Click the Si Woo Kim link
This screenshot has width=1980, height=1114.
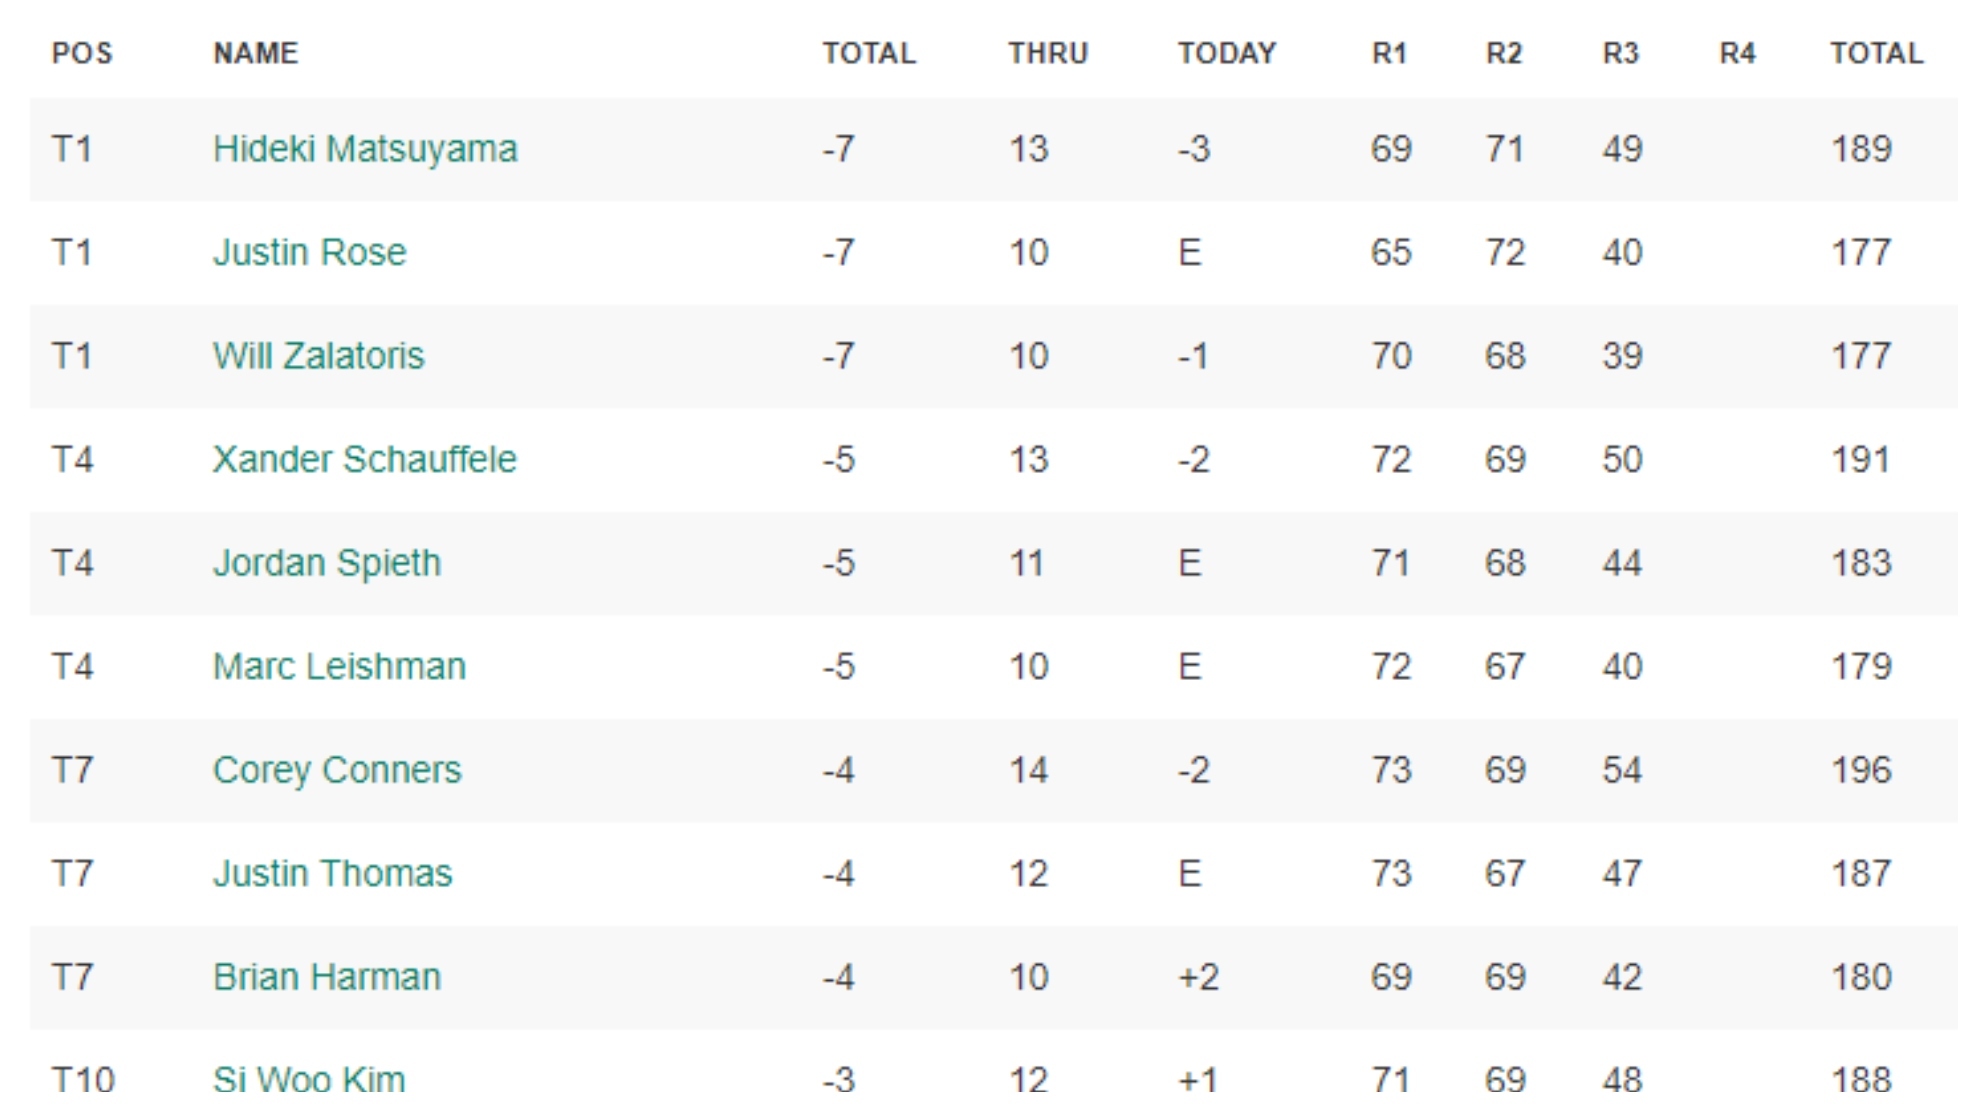click(309, 1079)
